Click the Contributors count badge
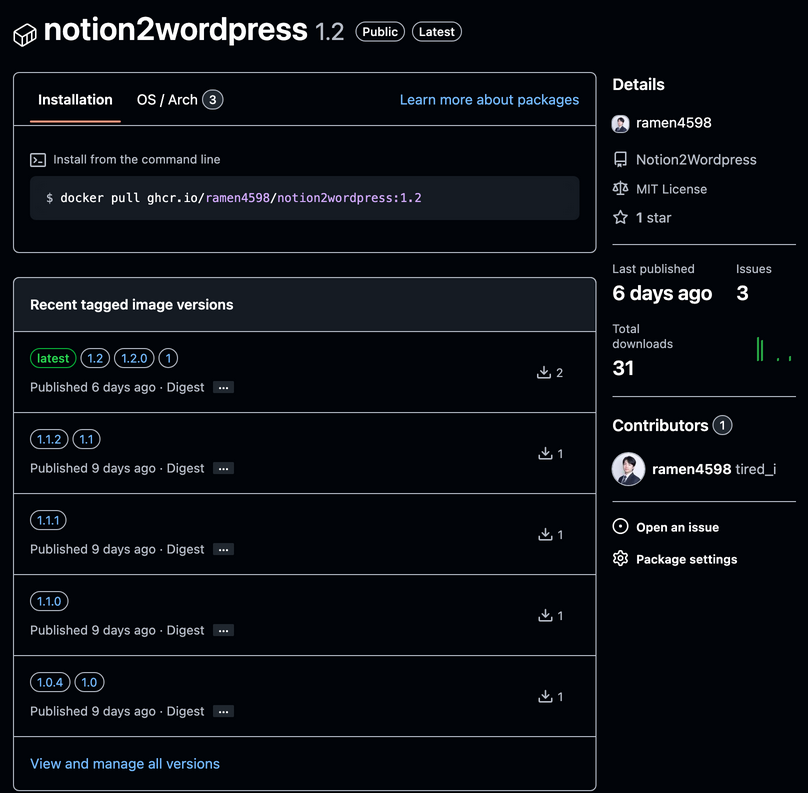 coord(722,425)
